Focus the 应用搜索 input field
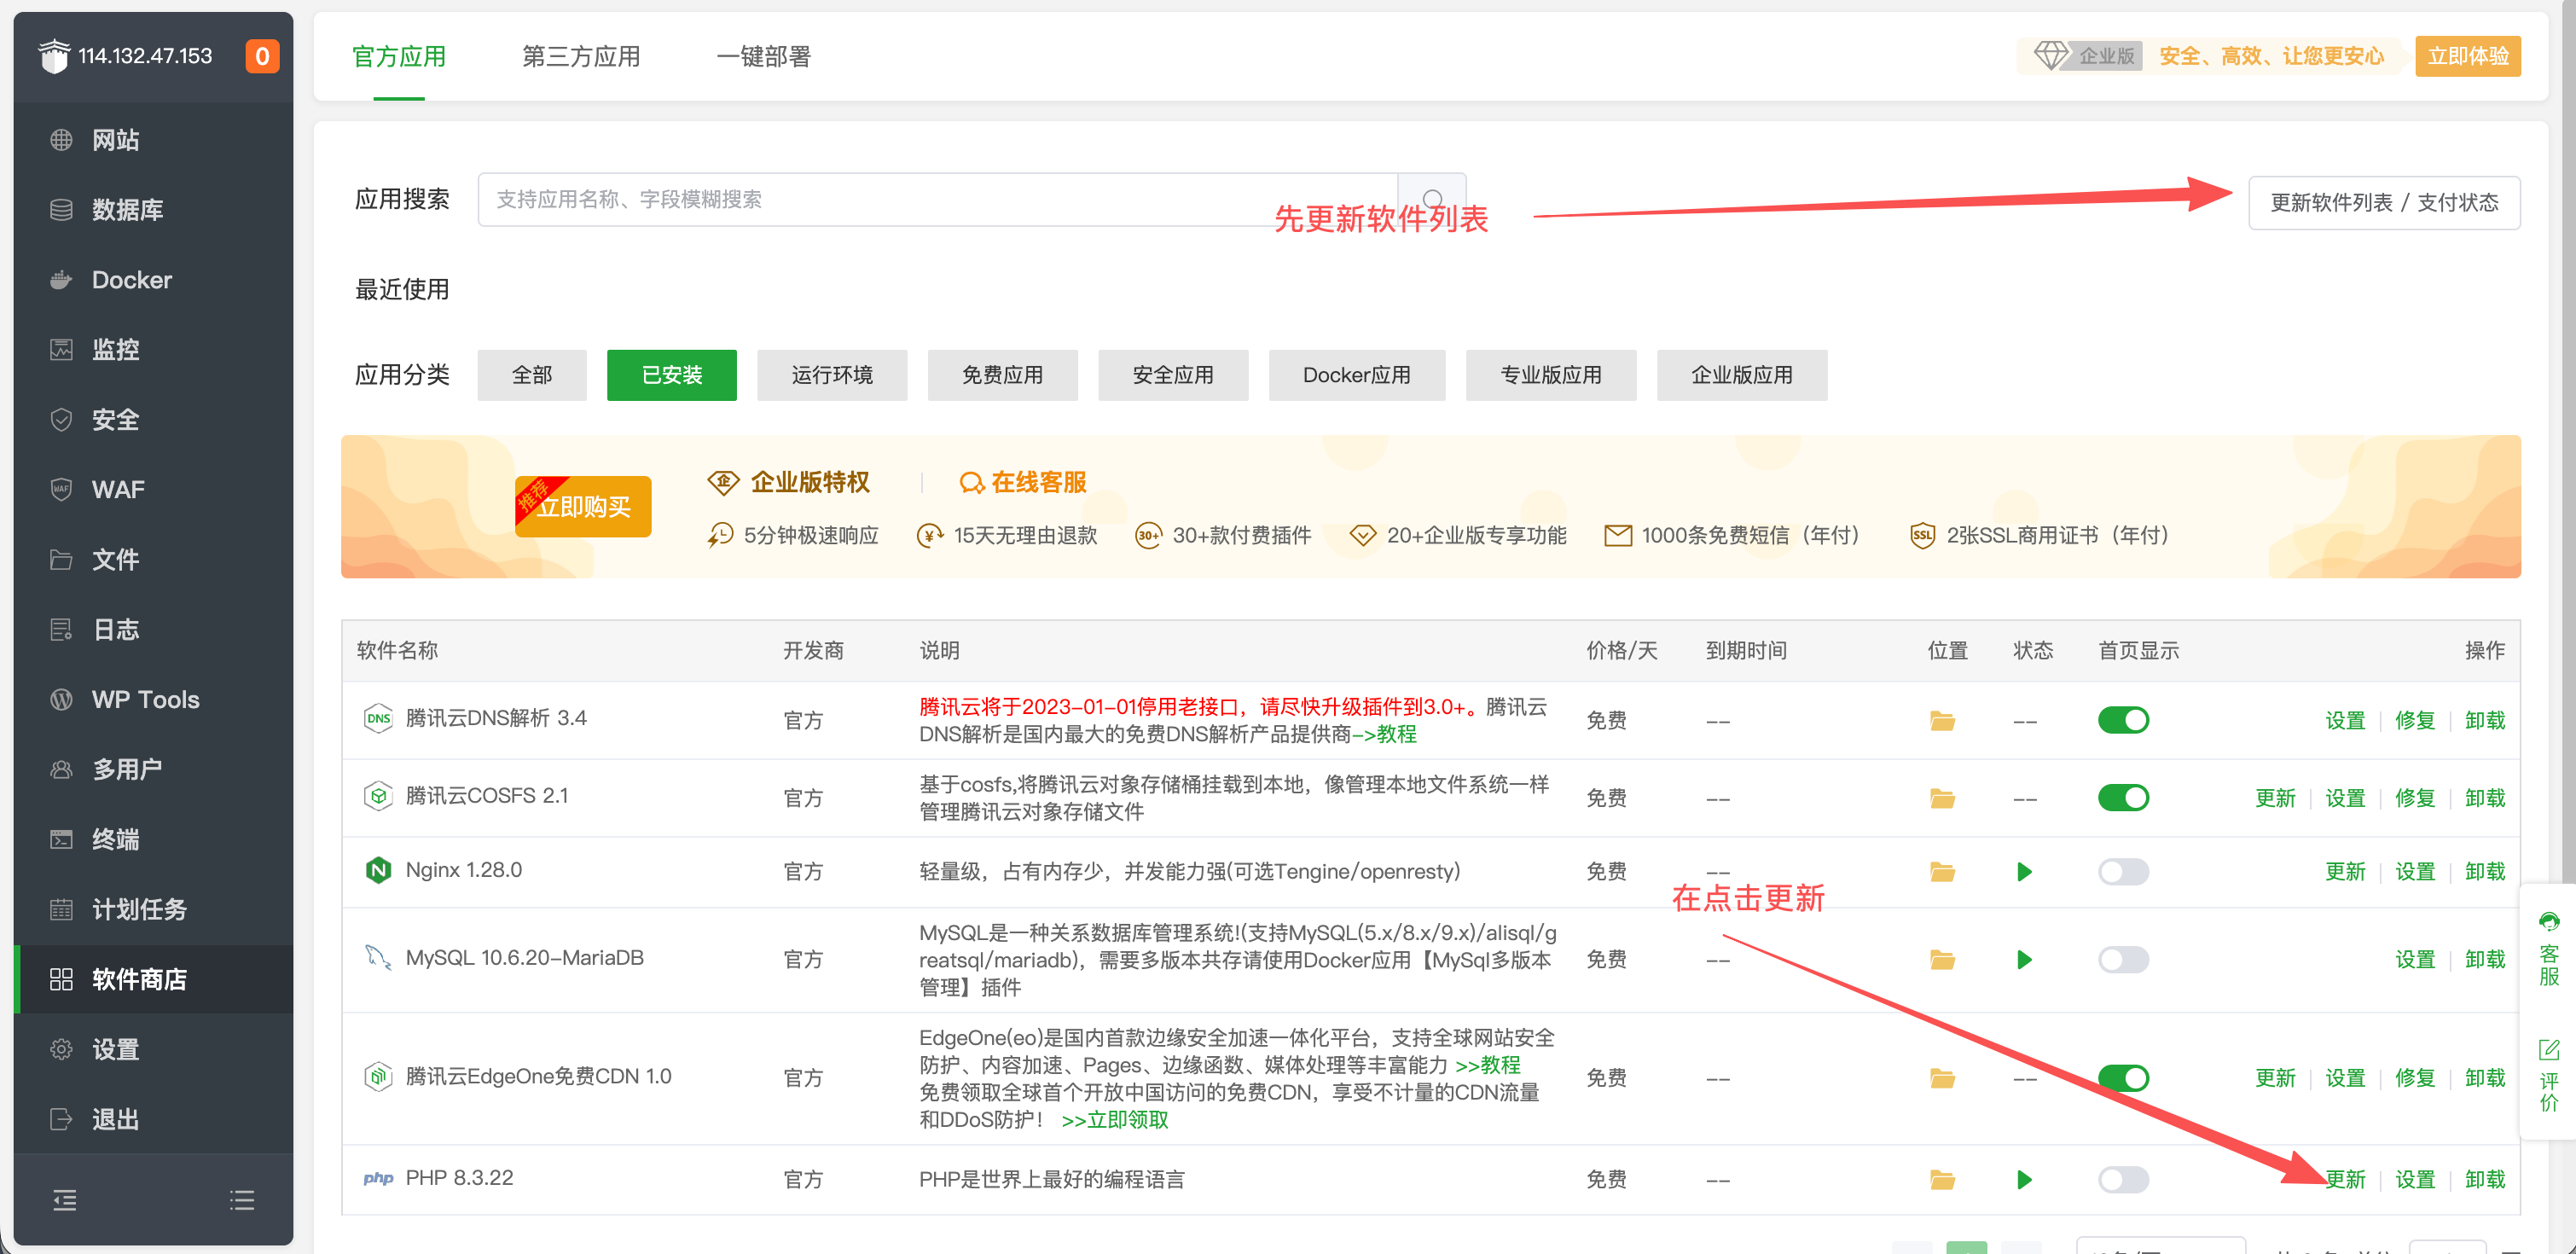 coord(938,199)
